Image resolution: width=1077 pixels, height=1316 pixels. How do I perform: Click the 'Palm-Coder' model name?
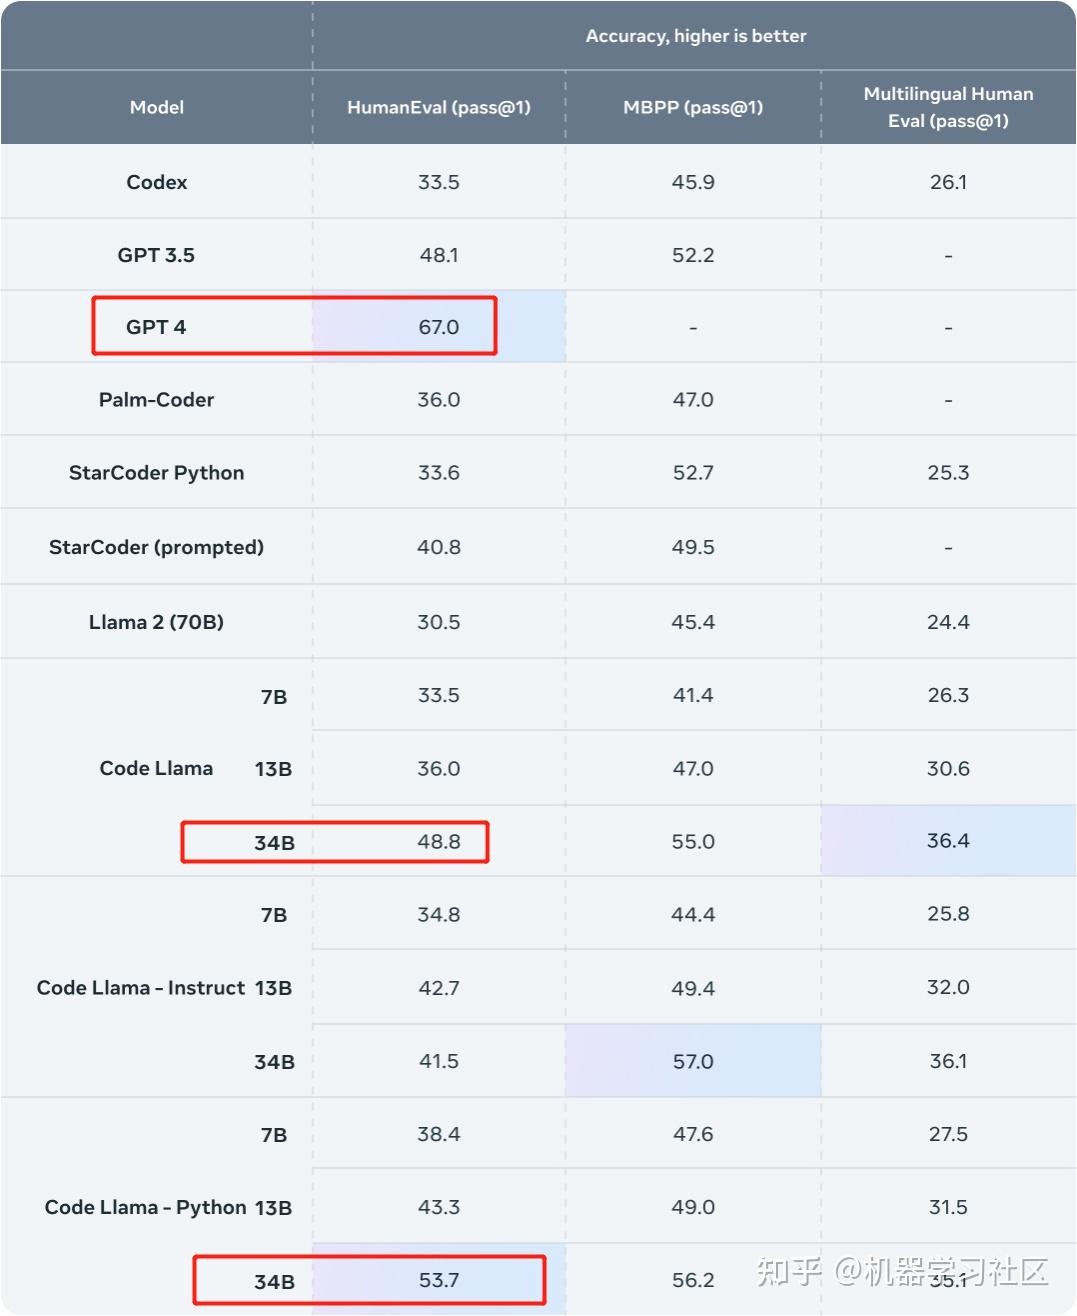click(157, 400)
